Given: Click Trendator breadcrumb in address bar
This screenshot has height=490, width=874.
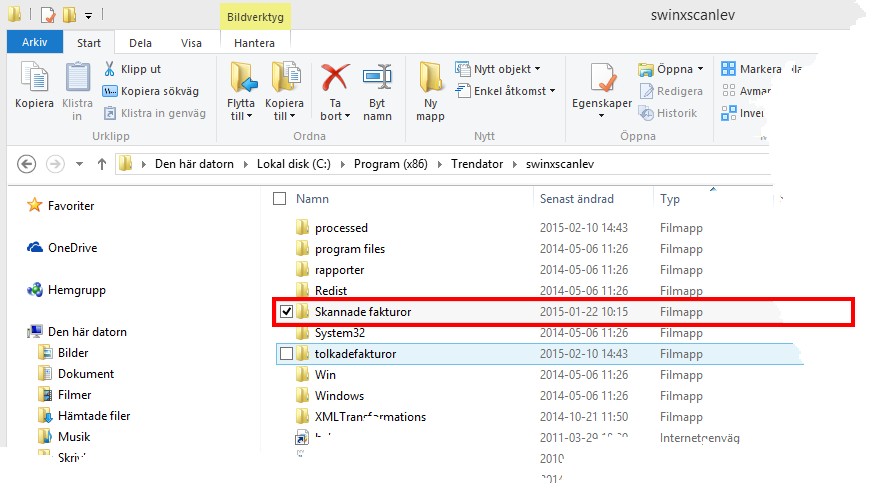Looking at the screenshot, I should click(477, 164).
